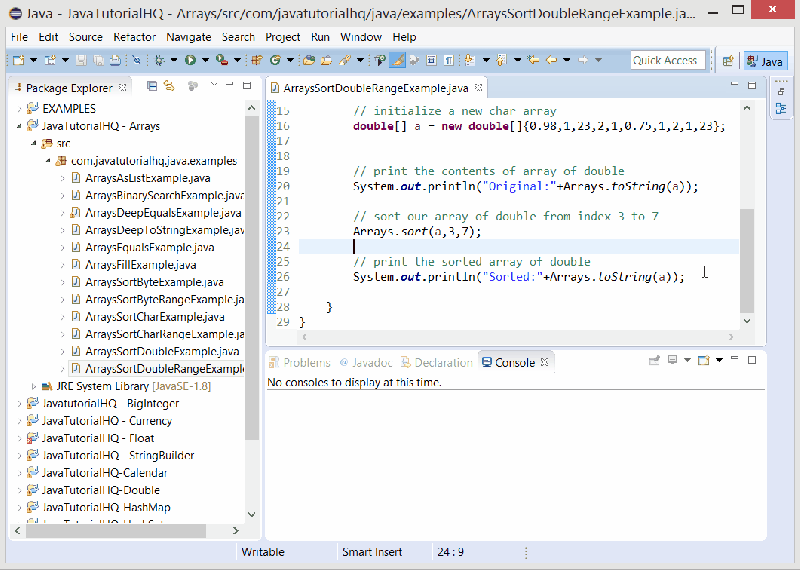800x570 pixels.
Task: Maximize the Console panel
Action: click(752, 360)
